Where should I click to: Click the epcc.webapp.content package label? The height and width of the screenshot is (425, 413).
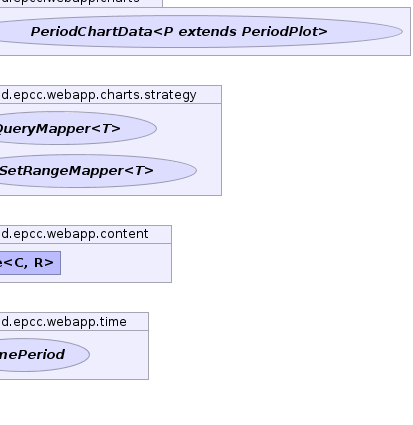(75, 234)
